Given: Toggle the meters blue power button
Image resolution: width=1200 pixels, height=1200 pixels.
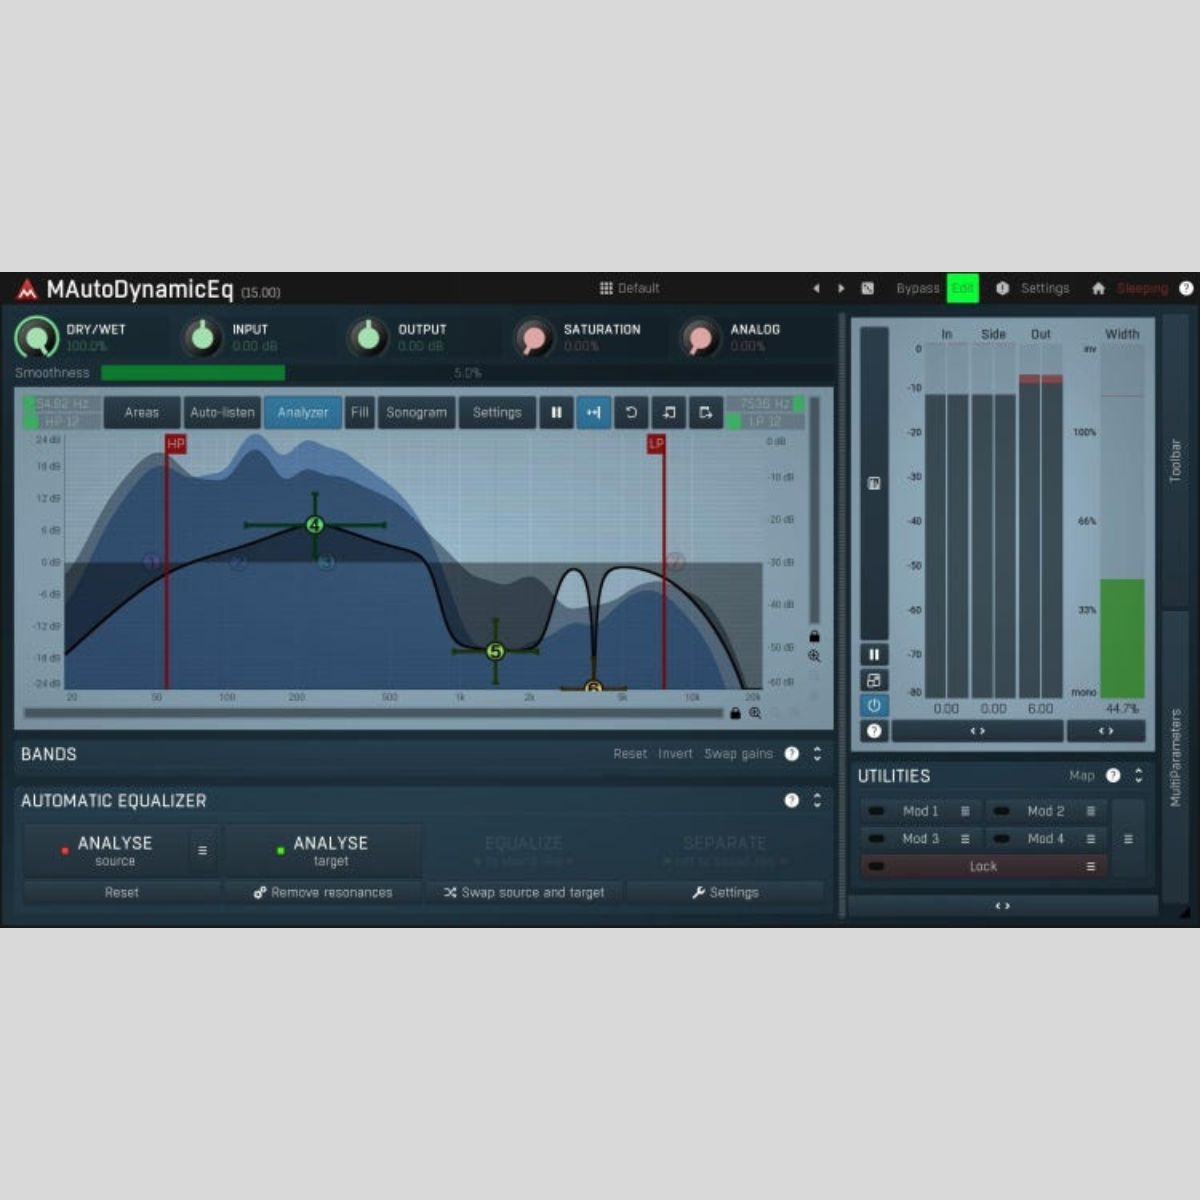Looking at the screenshot, I should pyautogui.click(x=874, y=705).
